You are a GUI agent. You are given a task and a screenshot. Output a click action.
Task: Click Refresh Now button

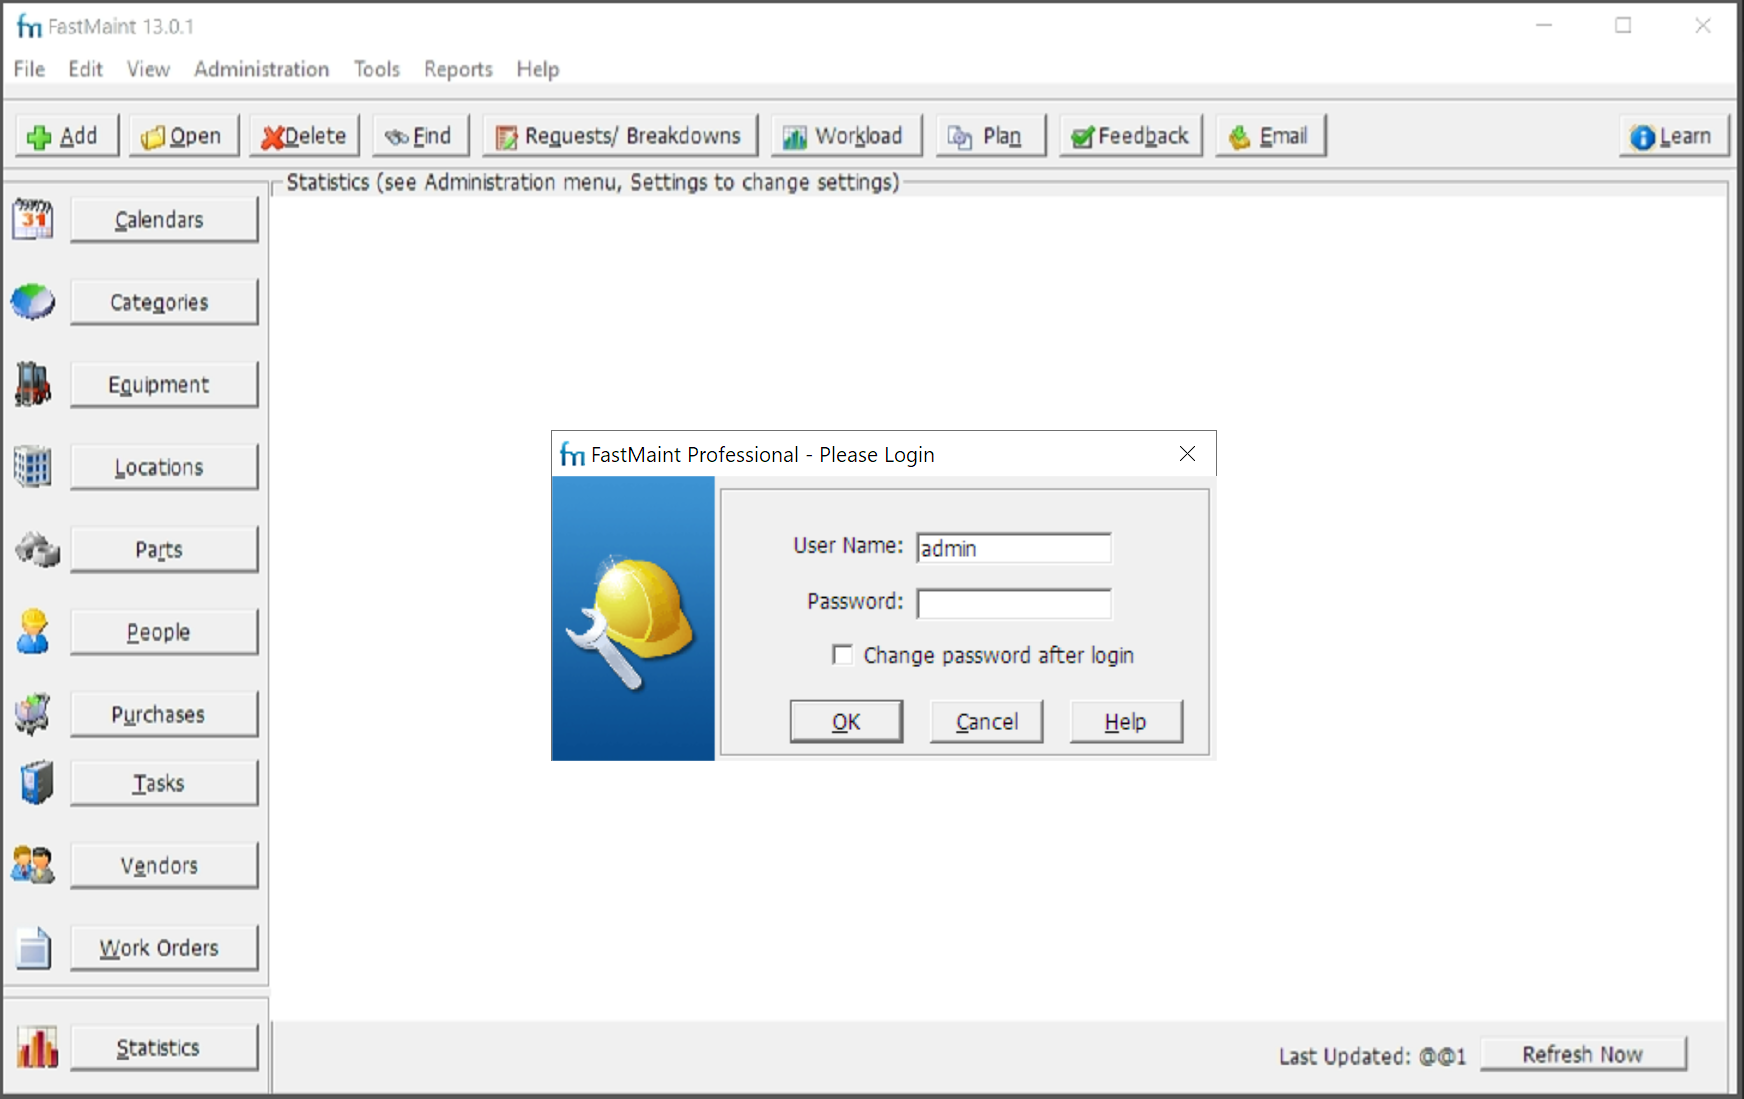(1583, 1054)
